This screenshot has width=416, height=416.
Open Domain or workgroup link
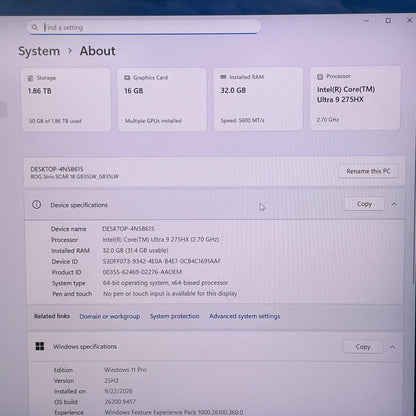point(110,316)
